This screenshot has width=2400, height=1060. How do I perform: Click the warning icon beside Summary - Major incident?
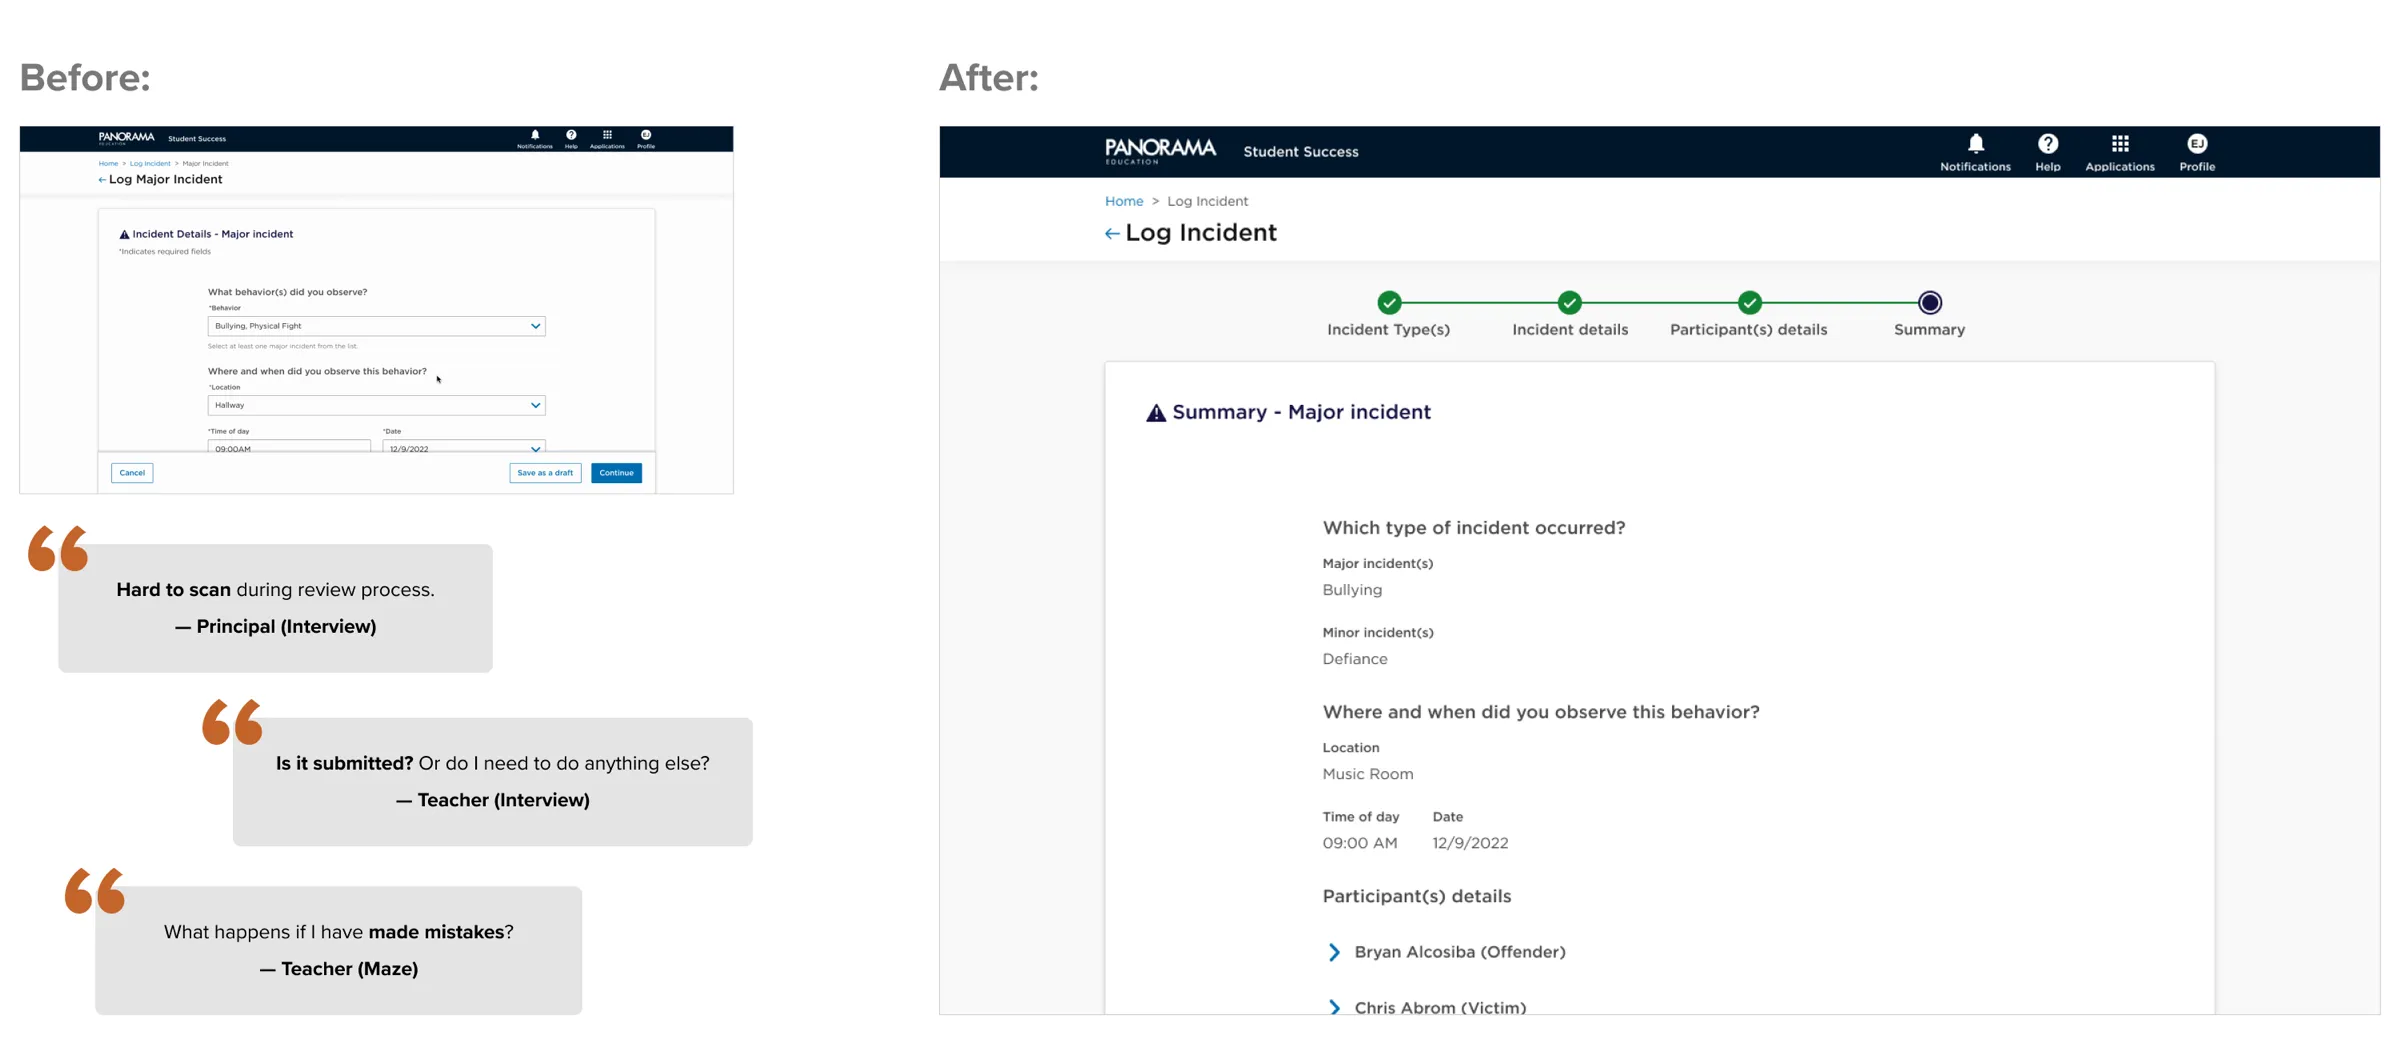1156,413
